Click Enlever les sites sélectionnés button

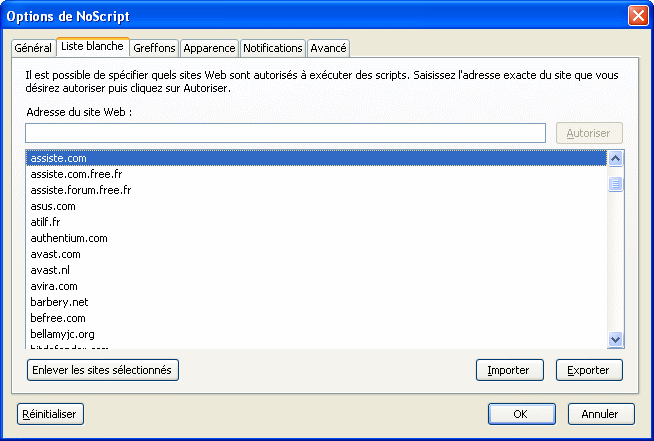(103, 370)
